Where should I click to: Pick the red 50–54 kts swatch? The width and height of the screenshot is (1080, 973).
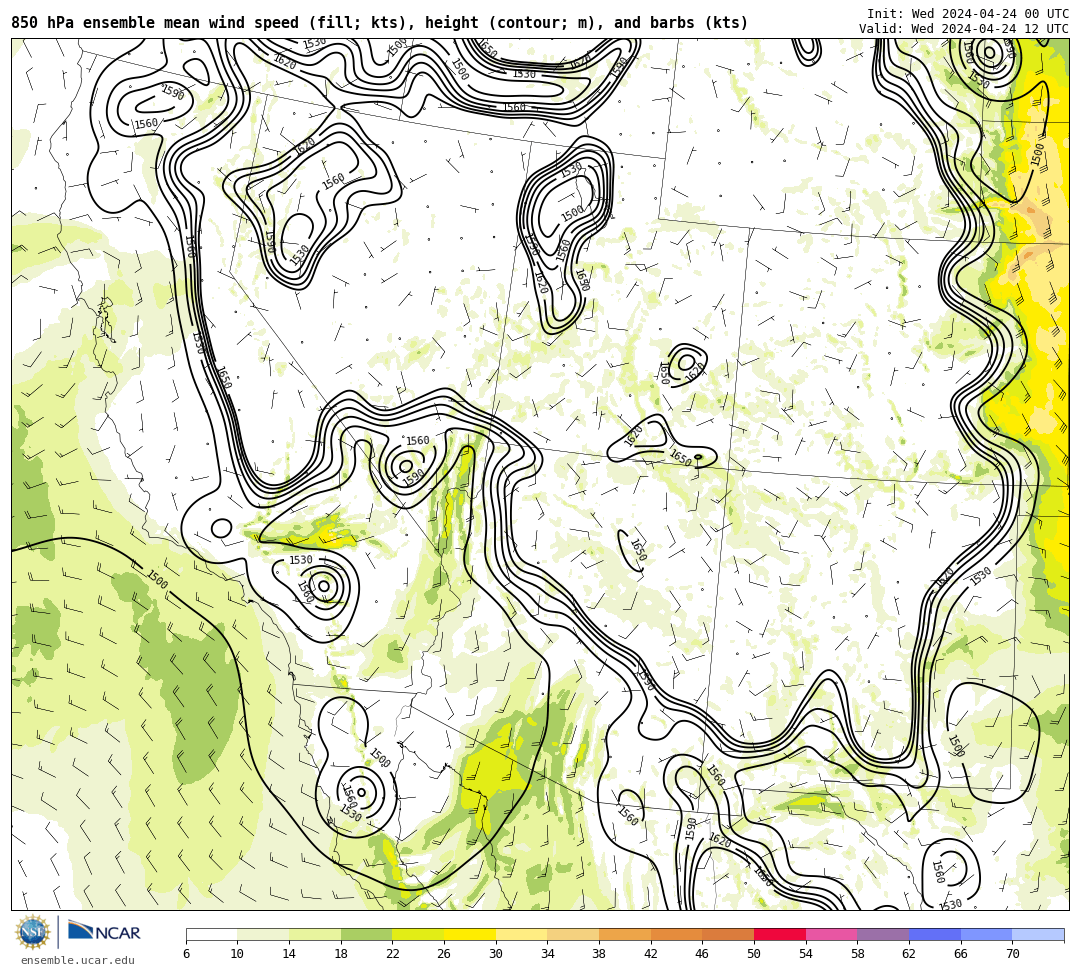click(780, 934)
